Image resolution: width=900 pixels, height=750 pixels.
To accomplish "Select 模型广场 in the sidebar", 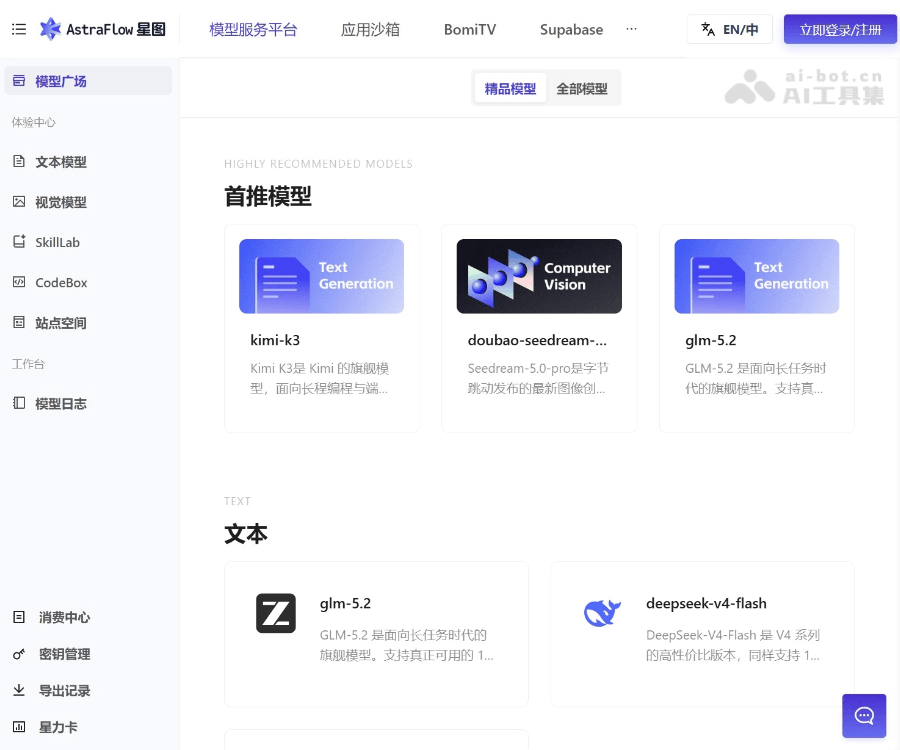I will pyautogui.click(x=88, y=81).
